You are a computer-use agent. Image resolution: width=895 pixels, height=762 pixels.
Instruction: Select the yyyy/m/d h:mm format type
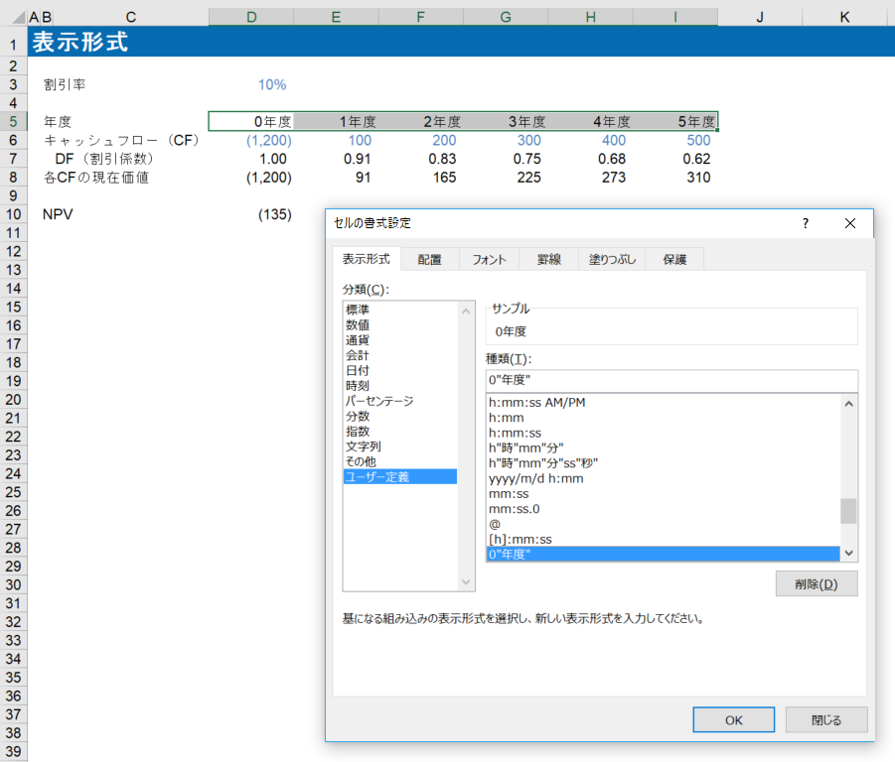[536, 478]
